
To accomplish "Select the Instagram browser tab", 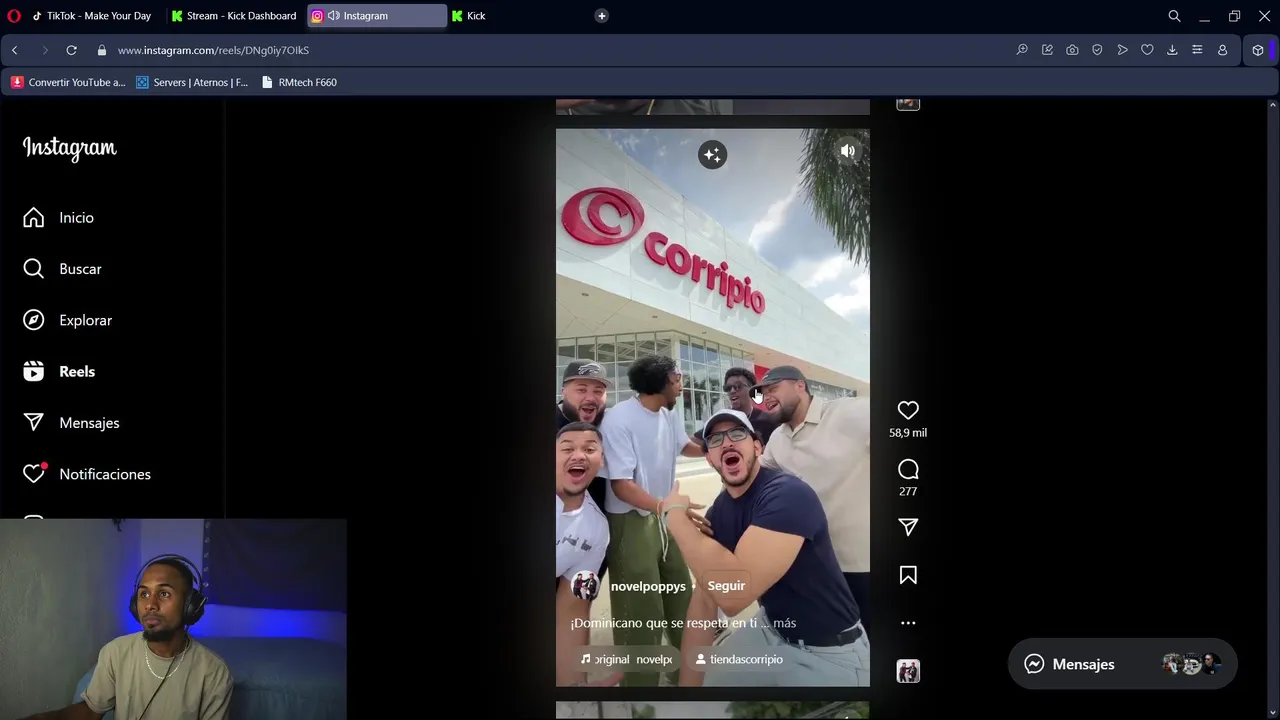I will click(x=377, y=16).
